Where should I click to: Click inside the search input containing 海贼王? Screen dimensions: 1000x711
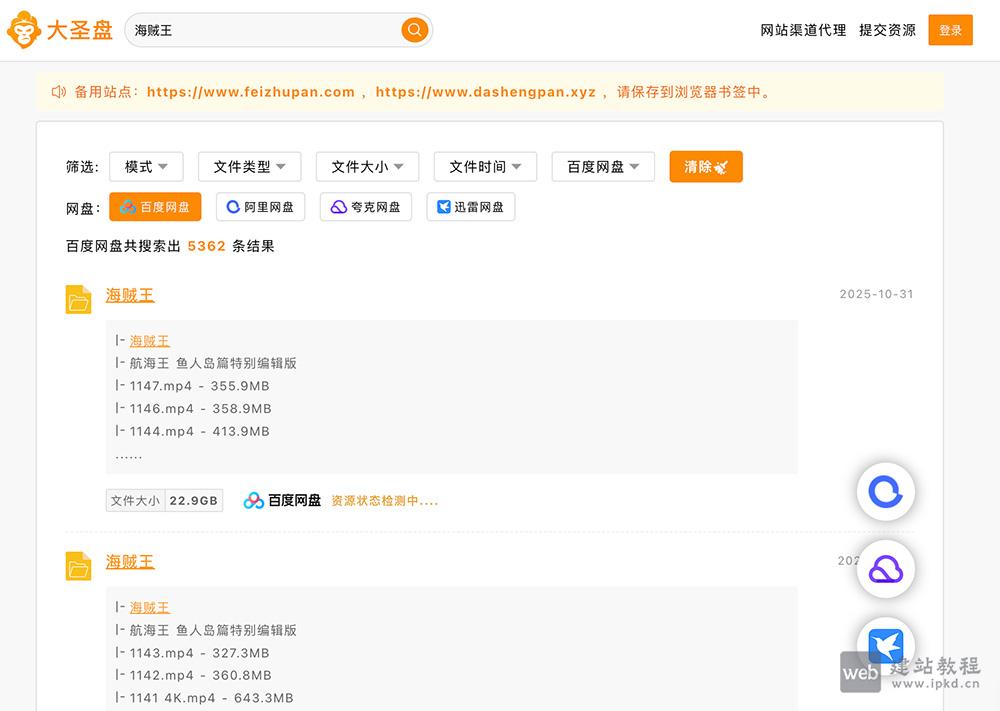tap(250, 30)
